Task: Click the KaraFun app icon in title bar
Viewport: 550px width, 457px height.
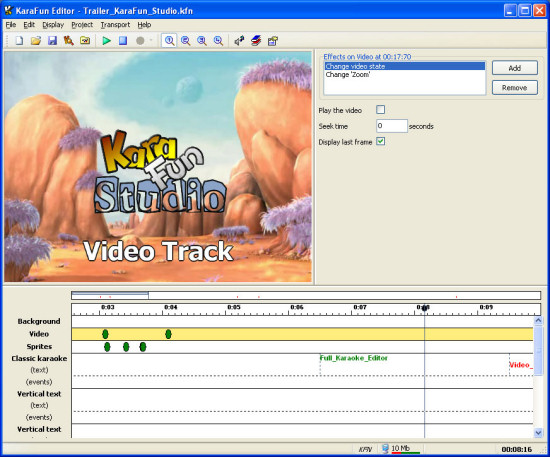Action: [x=8, y=11]
